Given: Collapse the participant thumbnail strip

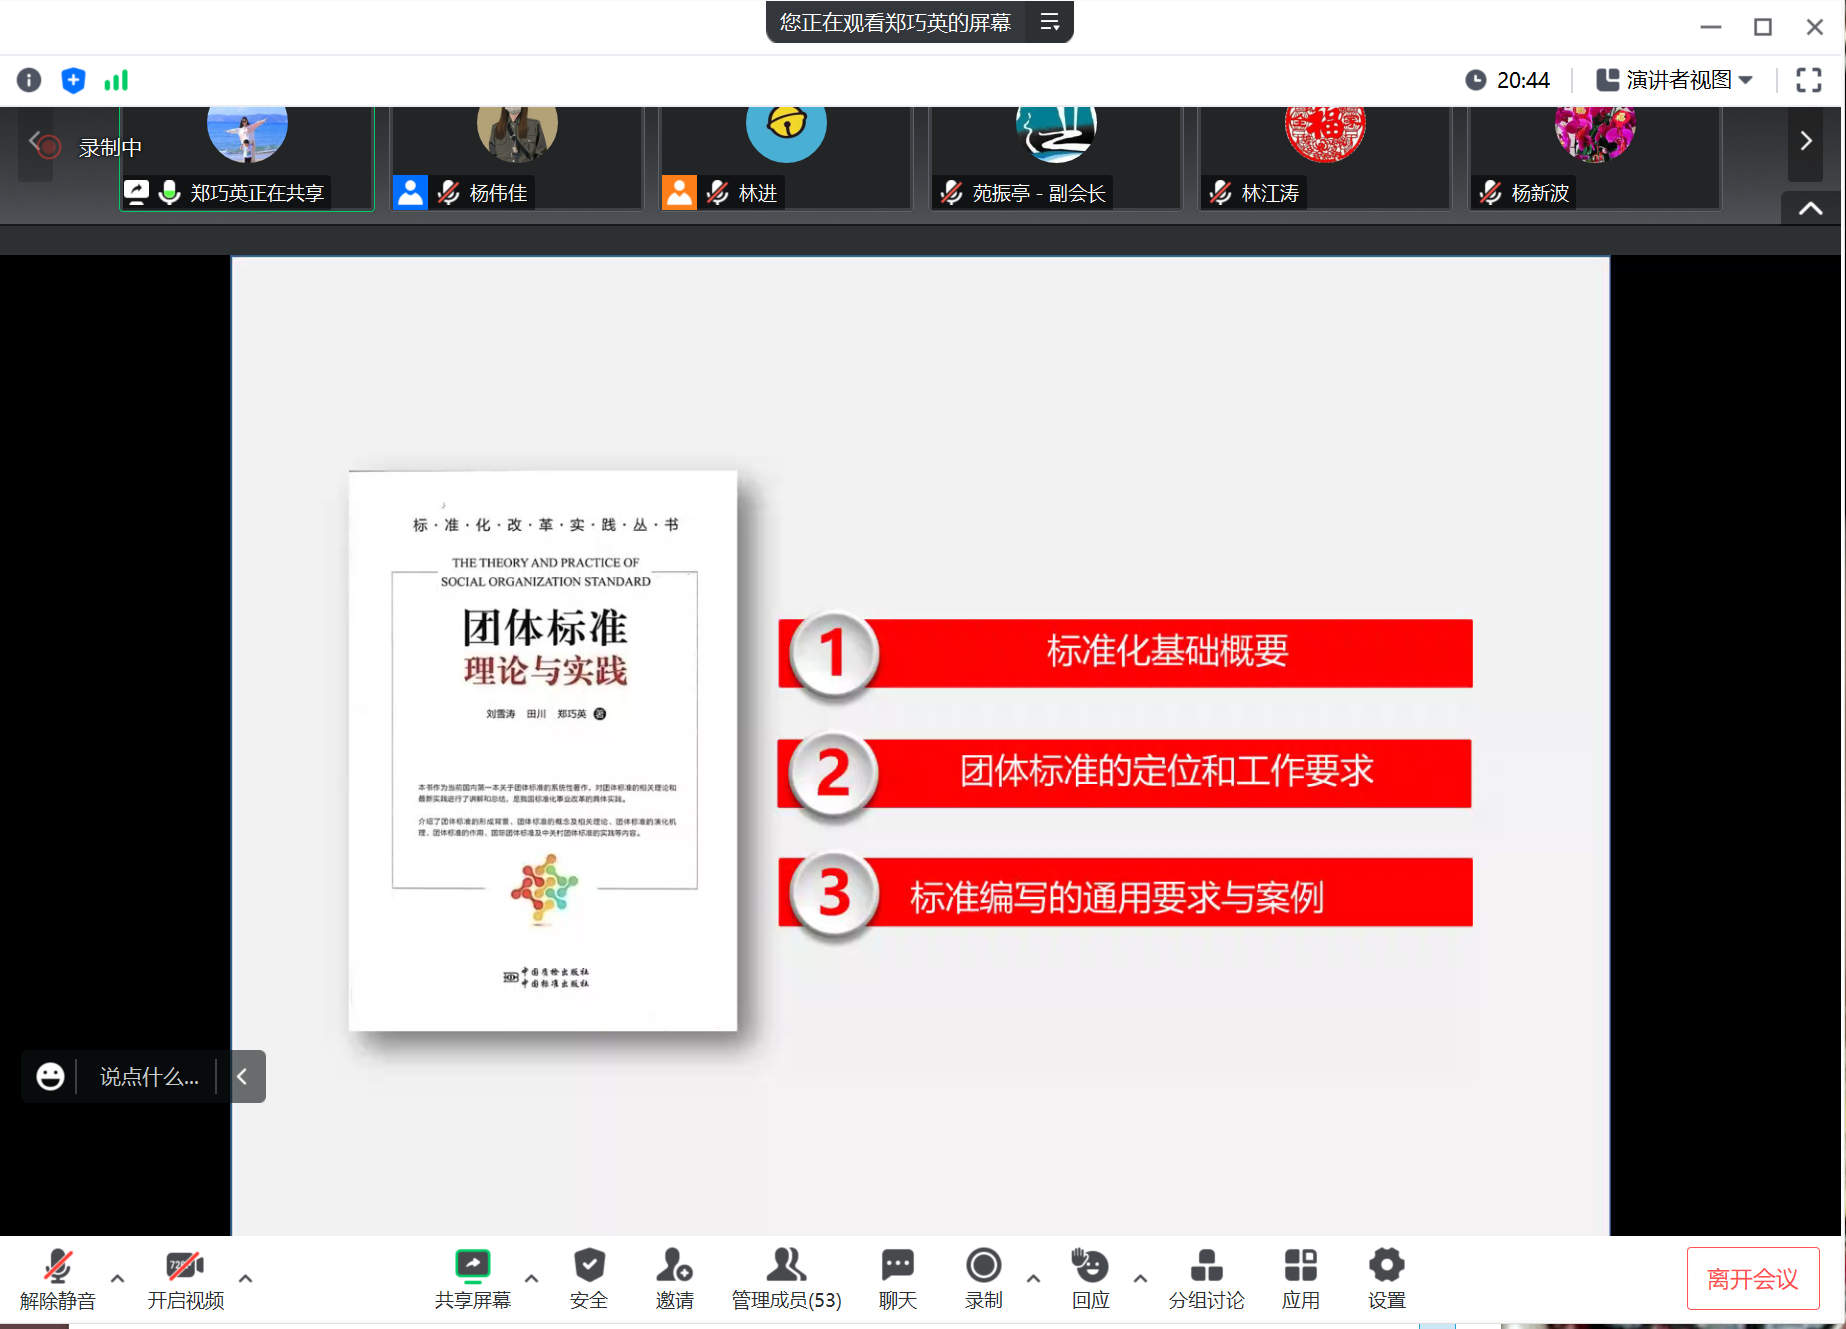Looking at the screenshot, I should (1810, 208).
